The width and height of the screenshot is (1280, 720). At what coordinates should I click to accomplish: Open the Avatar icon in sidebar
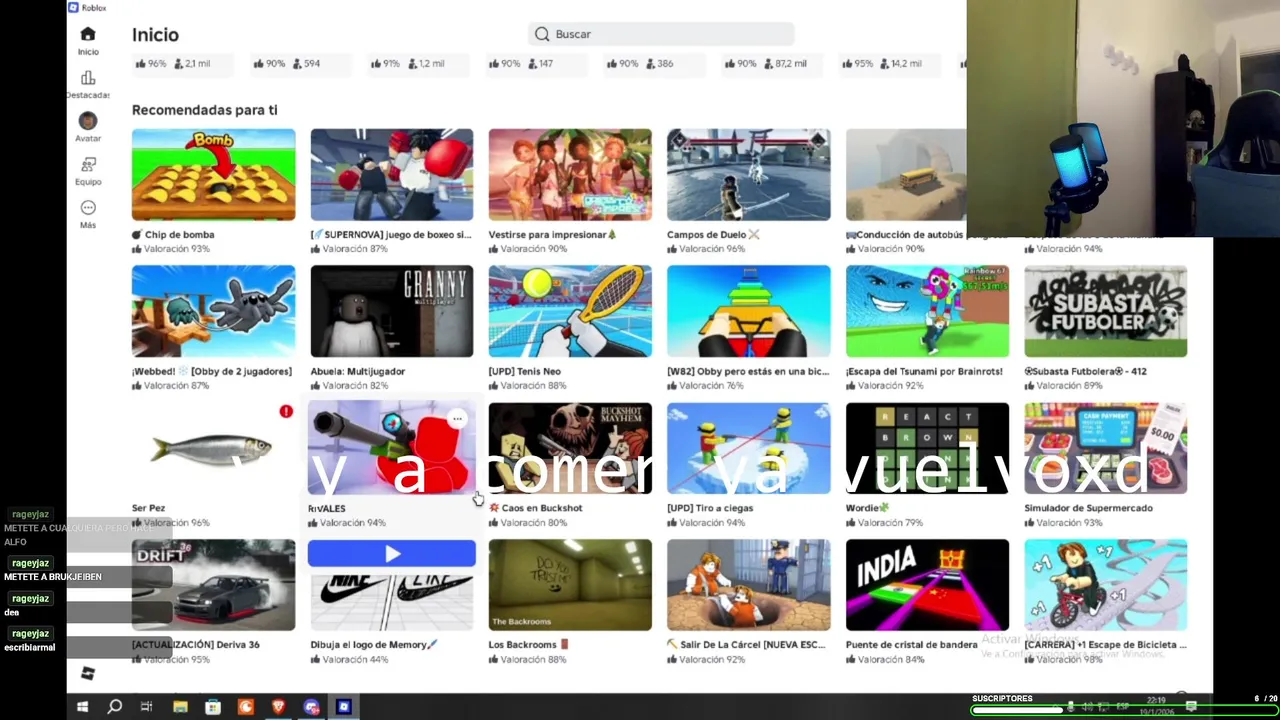(x=88, y=121)
